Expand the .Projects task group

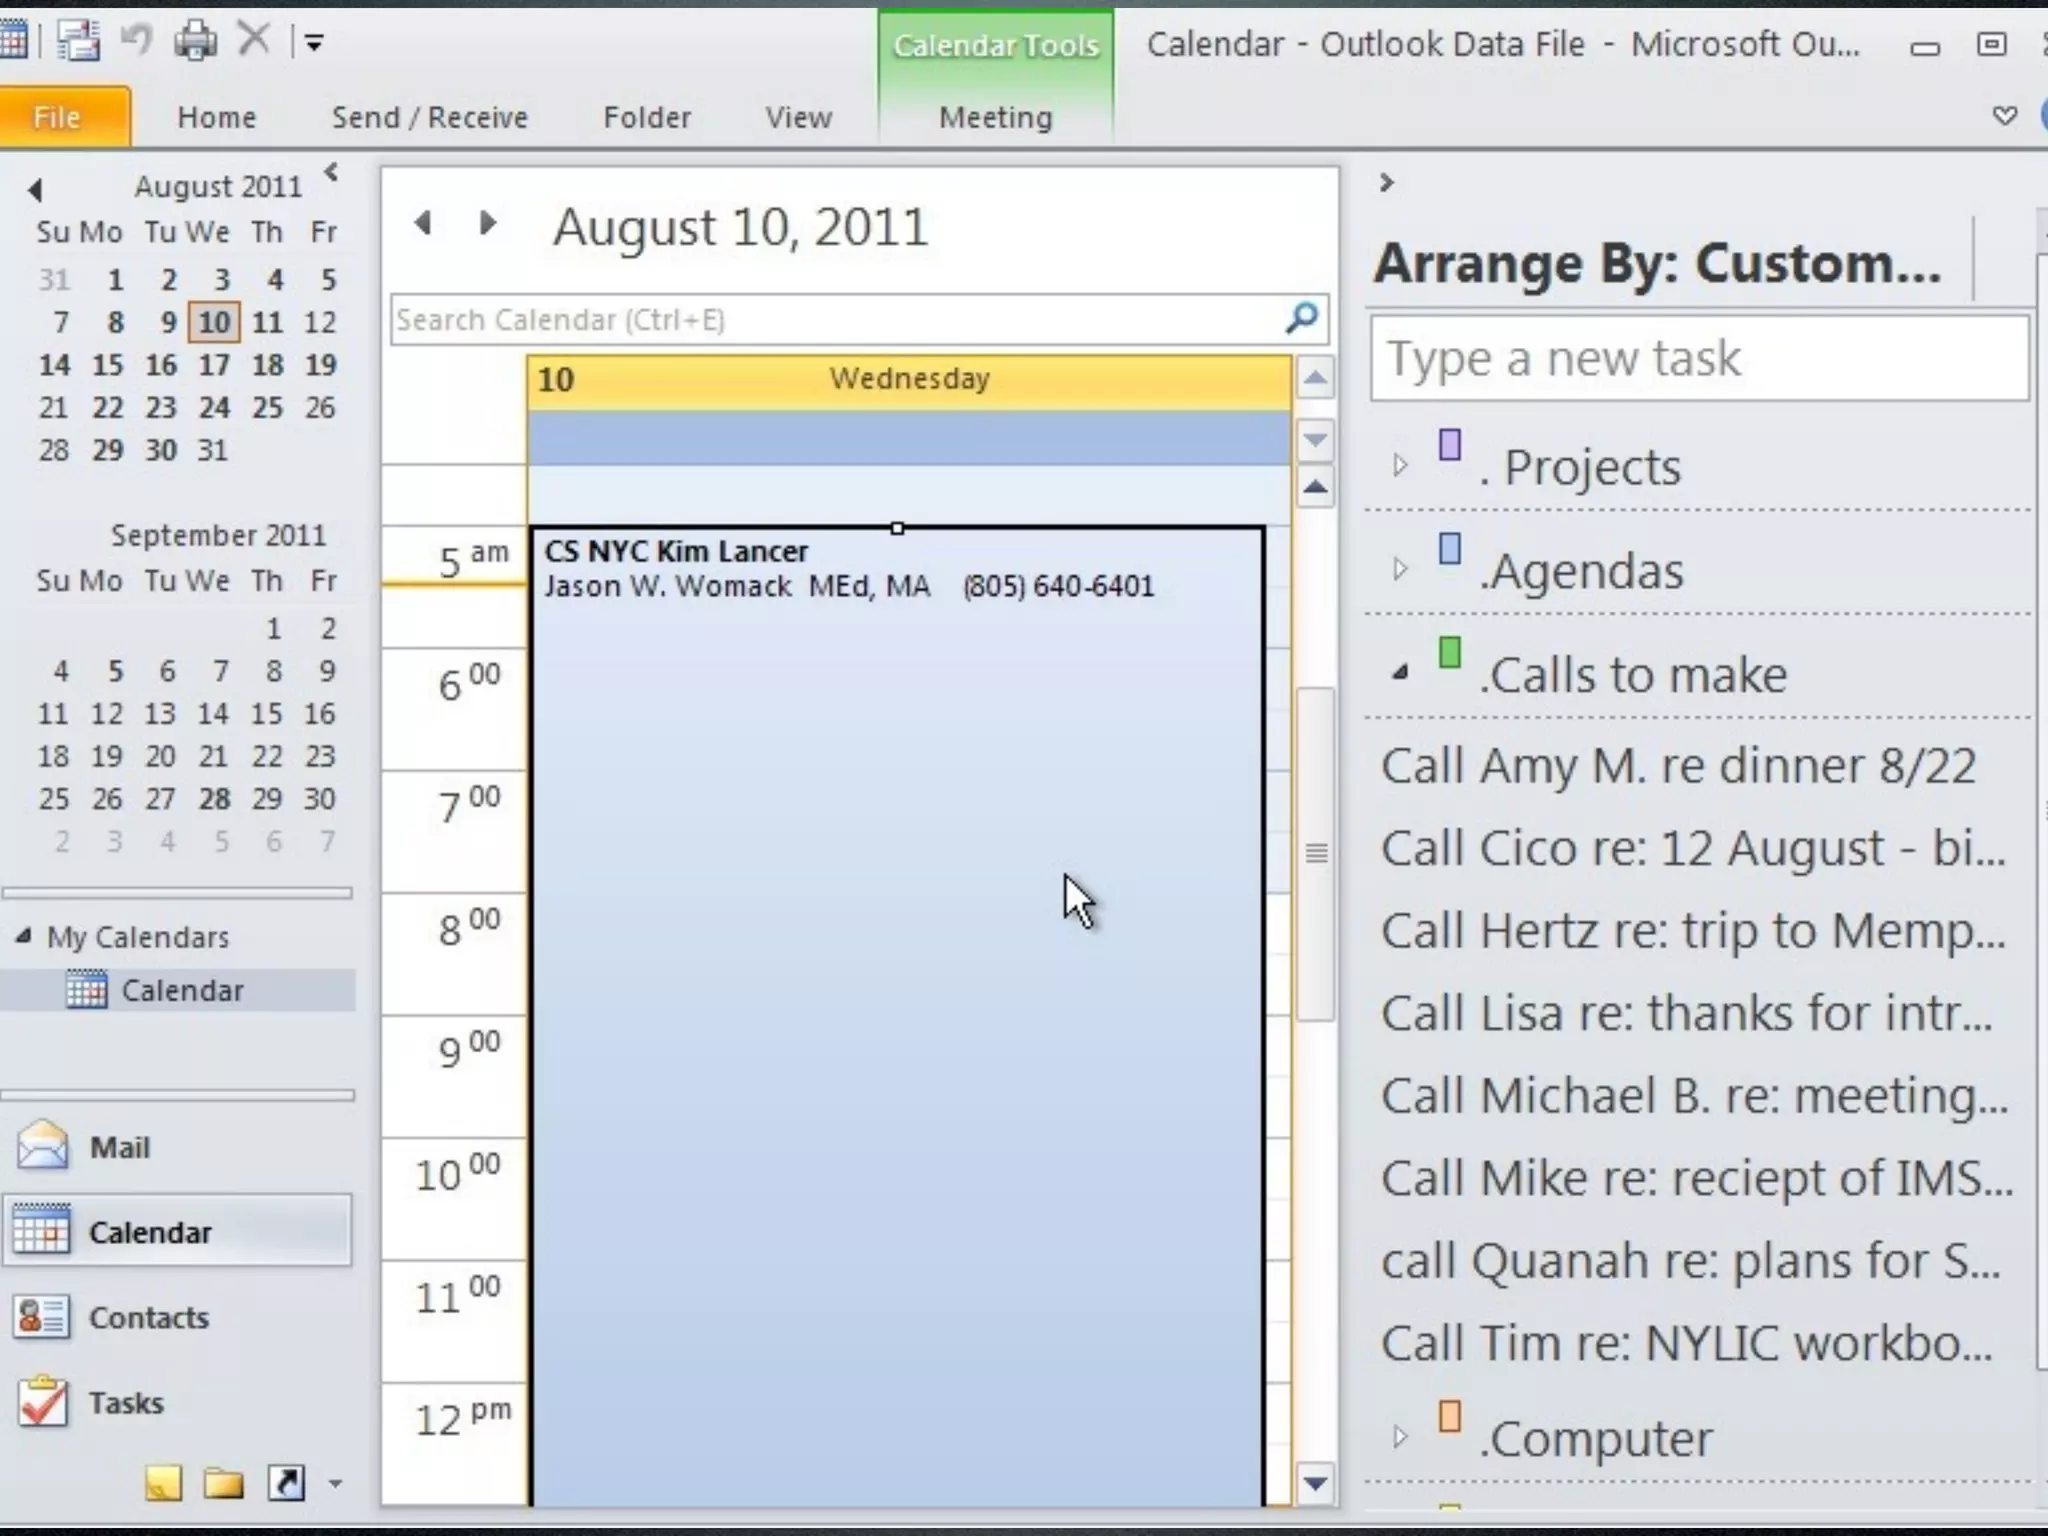[x=1400, y=465]
